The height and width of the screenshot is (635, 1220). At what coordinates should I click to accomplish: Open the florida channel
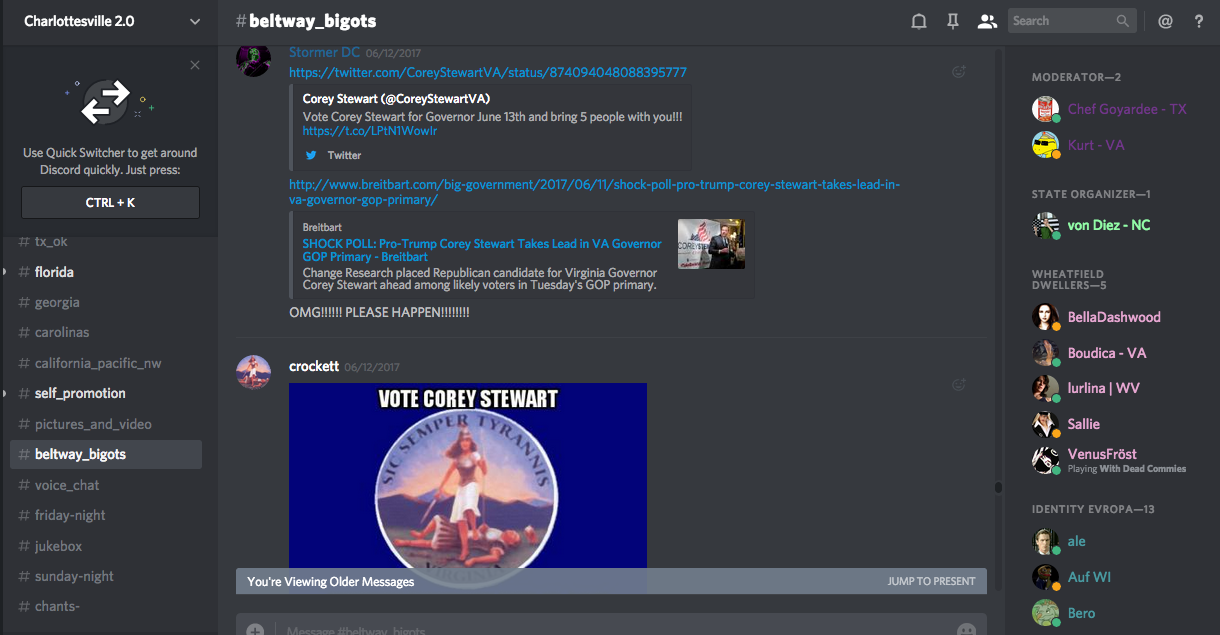click(x=54, y=272)
